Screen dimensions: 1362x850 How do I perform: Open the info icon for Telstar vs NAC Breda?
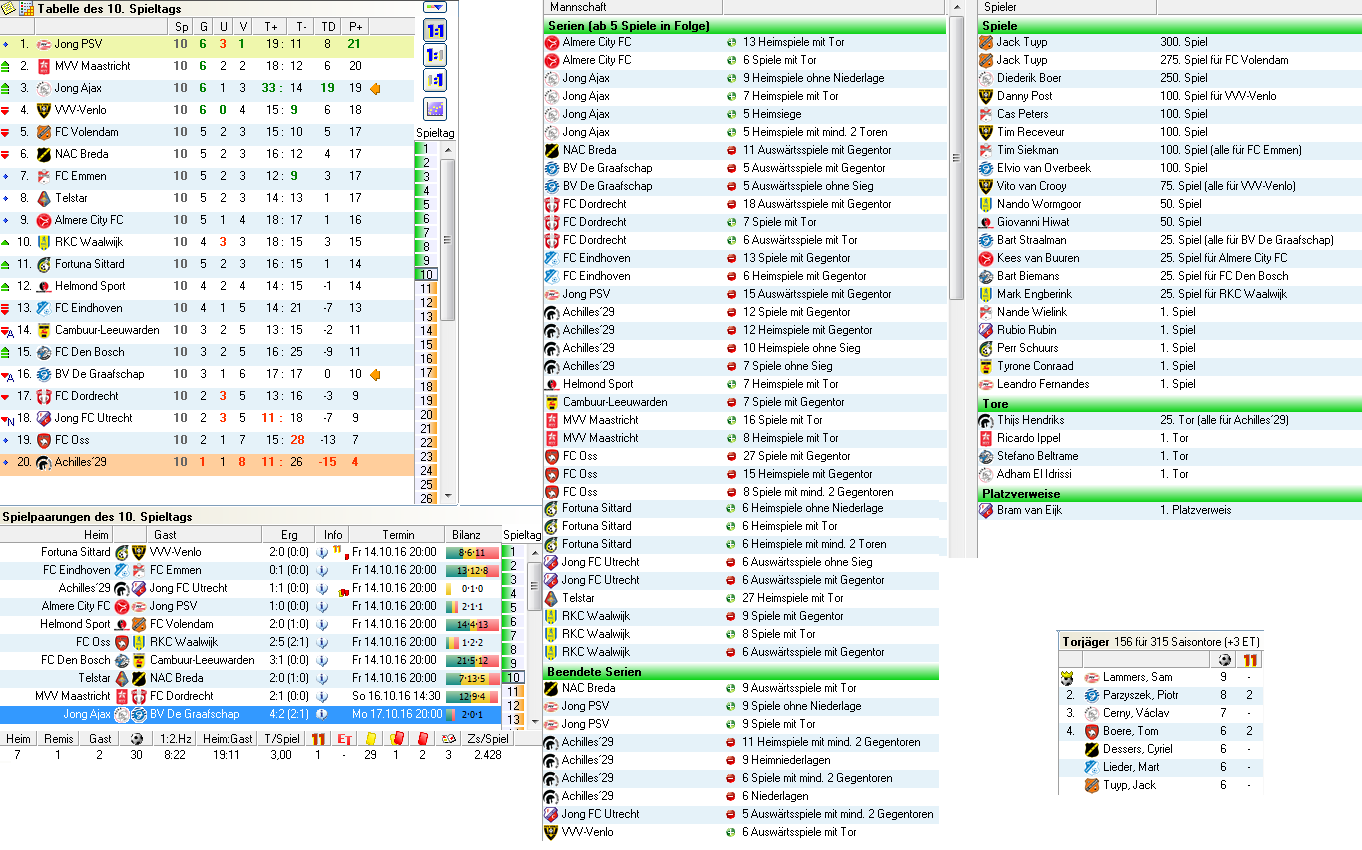coord(322,678)
